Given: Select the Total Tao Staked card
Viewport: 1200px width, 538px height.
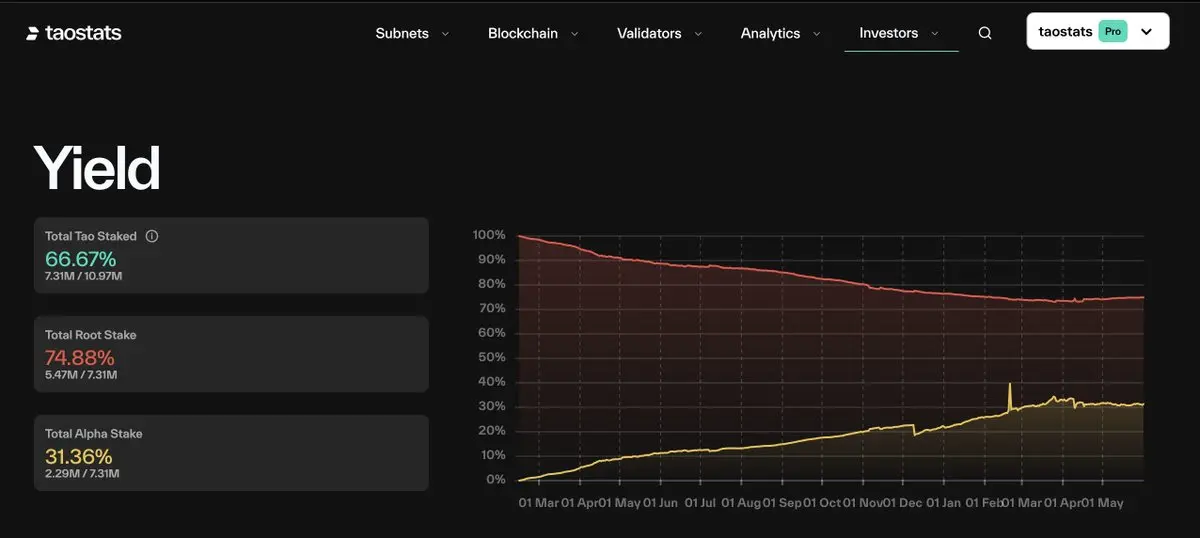Looking at the screenshot, I should tap(231, 255).
